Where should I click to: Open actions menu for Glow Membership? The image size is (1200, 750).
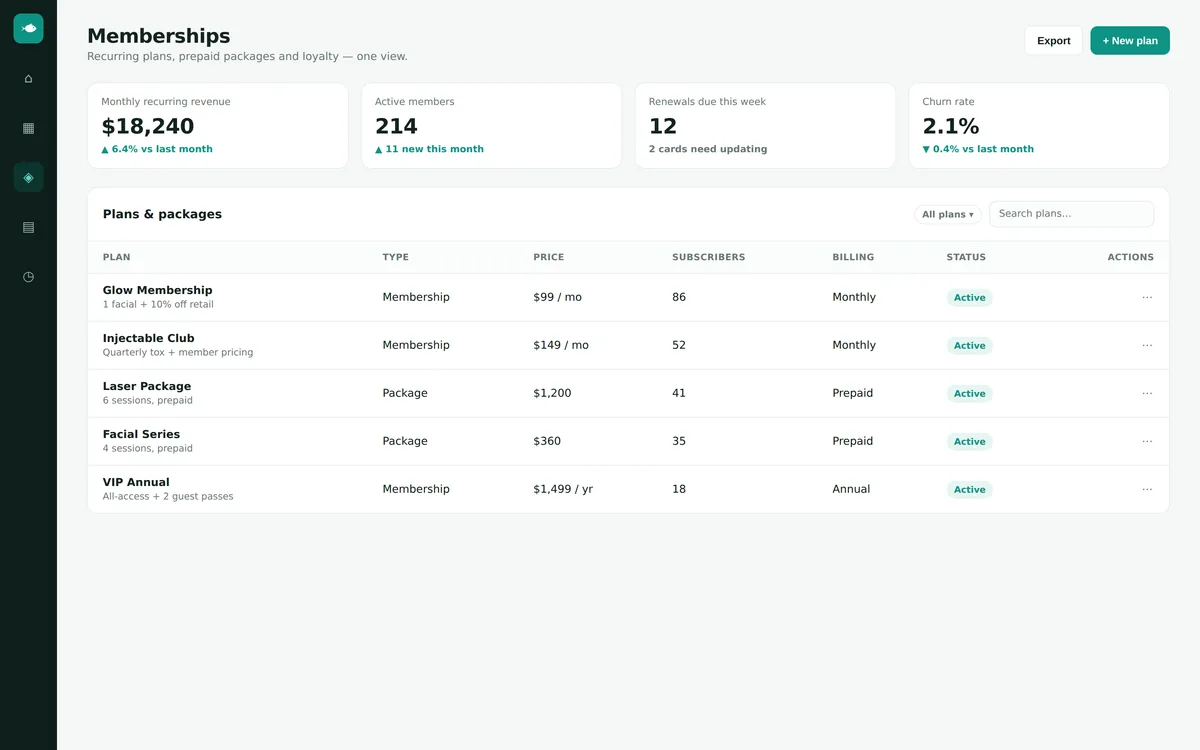pos(1147,297)
